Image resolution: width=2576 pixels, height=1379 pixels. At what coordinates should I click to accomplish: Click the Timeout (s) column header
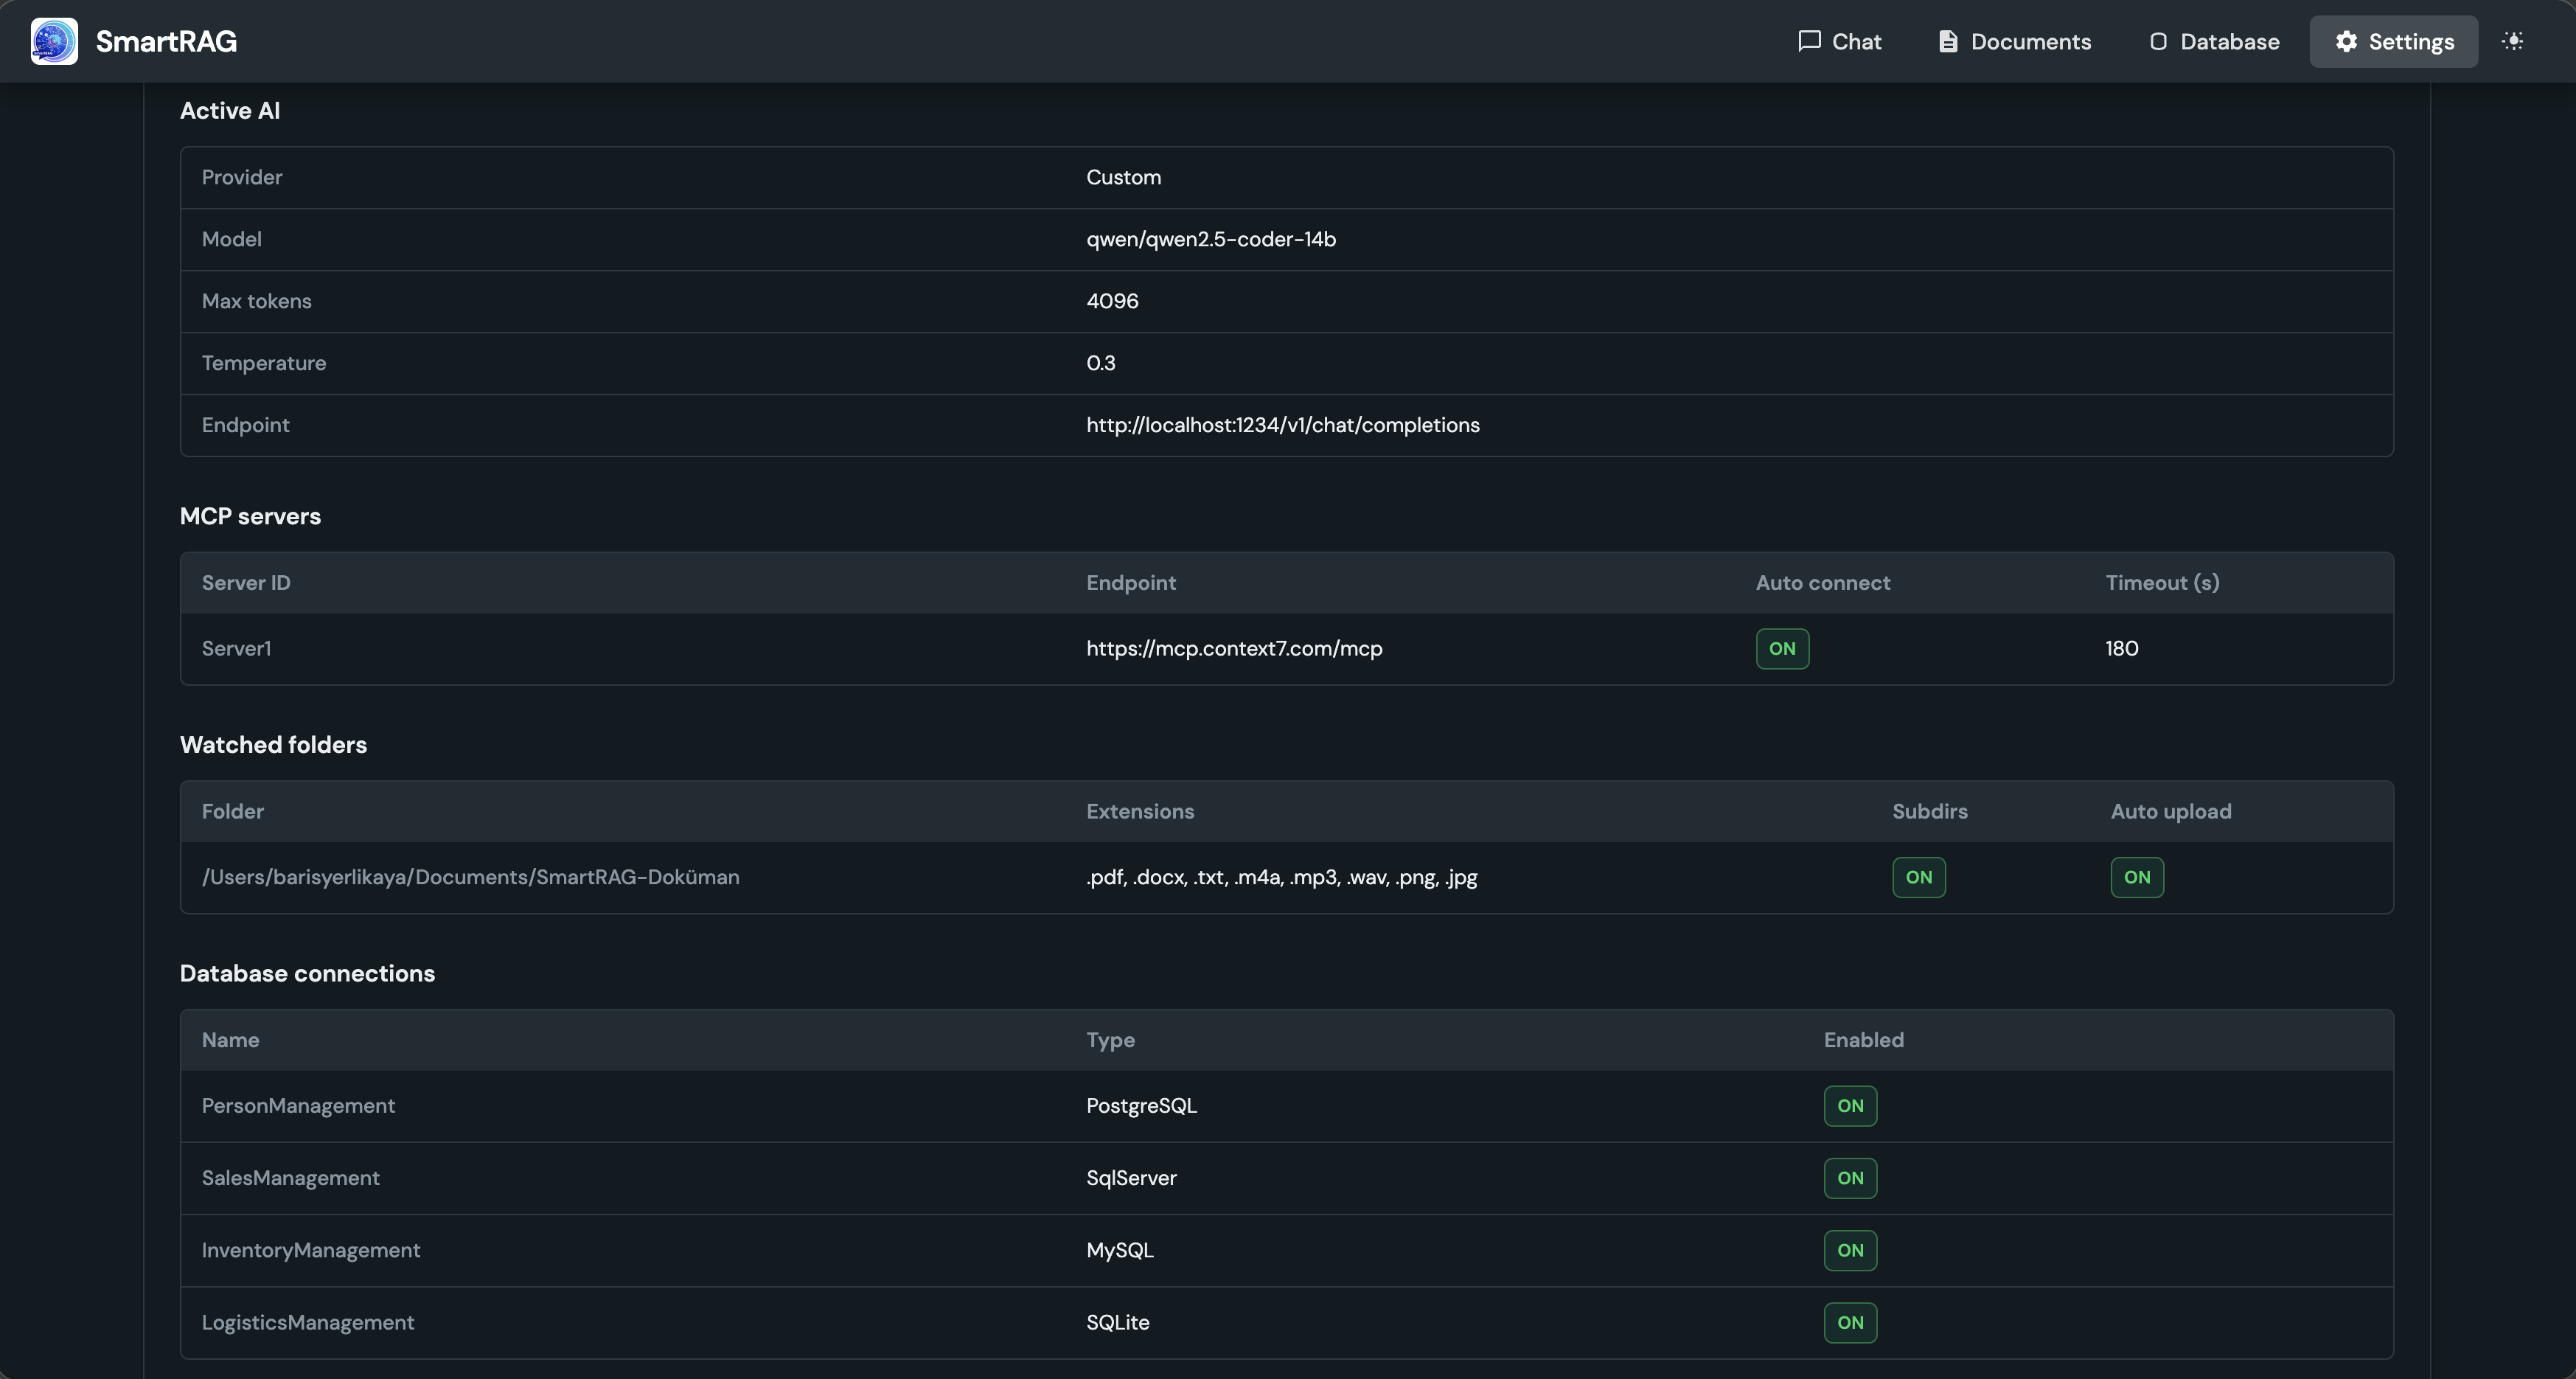coord(2162,583)
